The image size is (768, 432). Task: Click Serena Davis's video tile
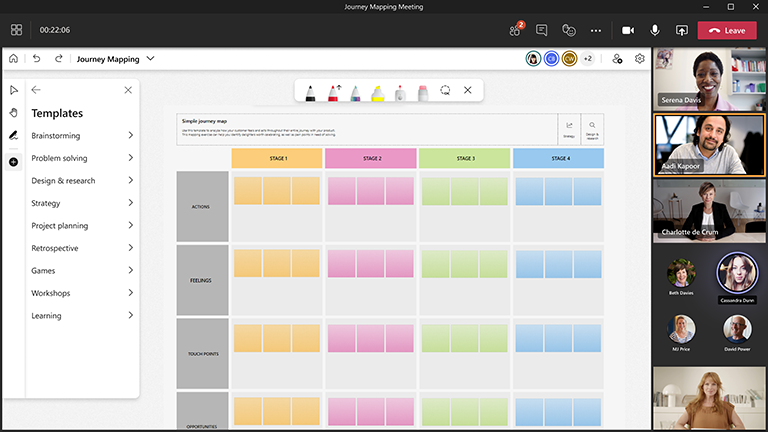tap(709, 79)
